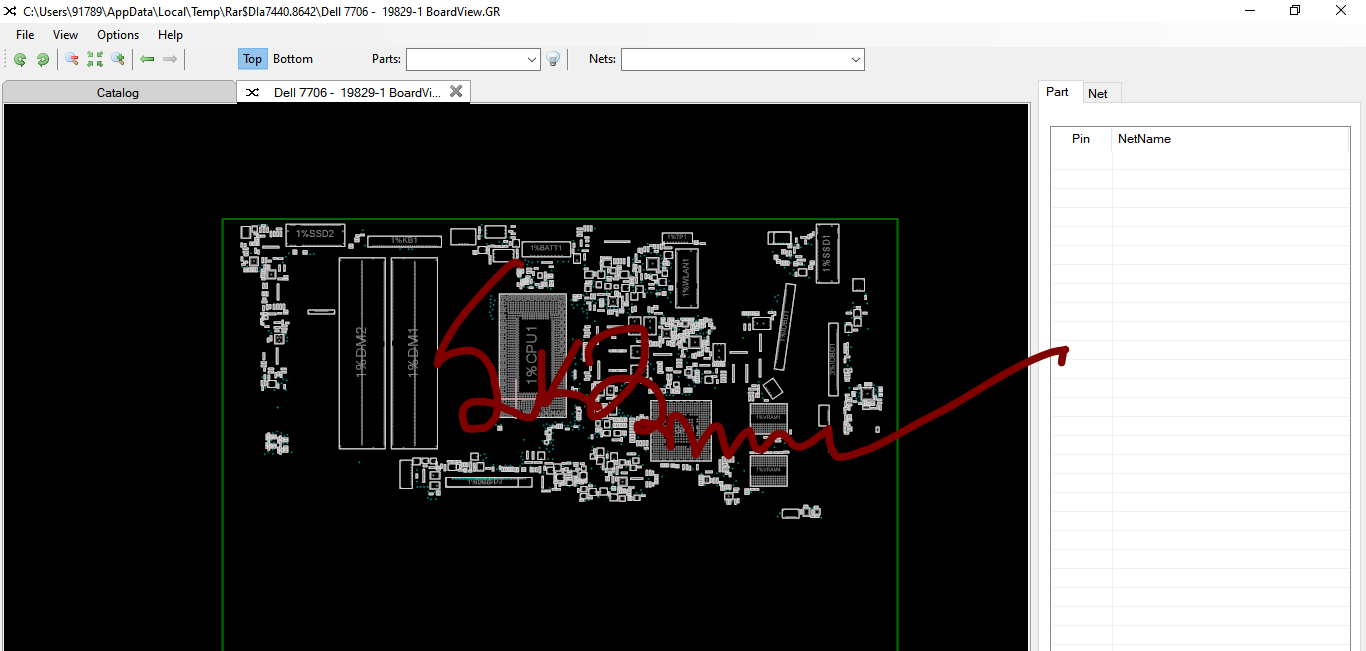The height and width of the screenshot is (651, 1366).
Task: Open the View menu
Action: point(66,34)
